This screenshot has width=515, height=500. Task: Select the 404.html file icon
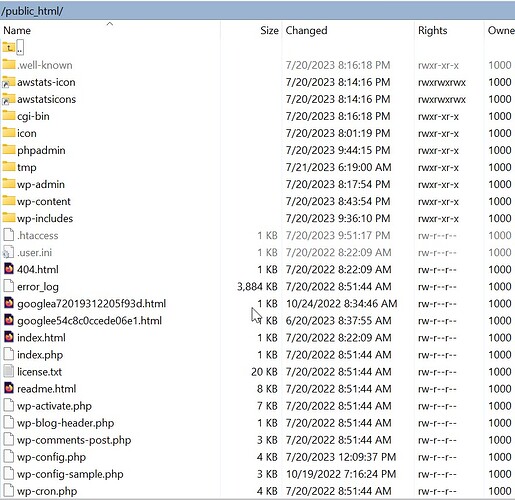click(9, 269)
